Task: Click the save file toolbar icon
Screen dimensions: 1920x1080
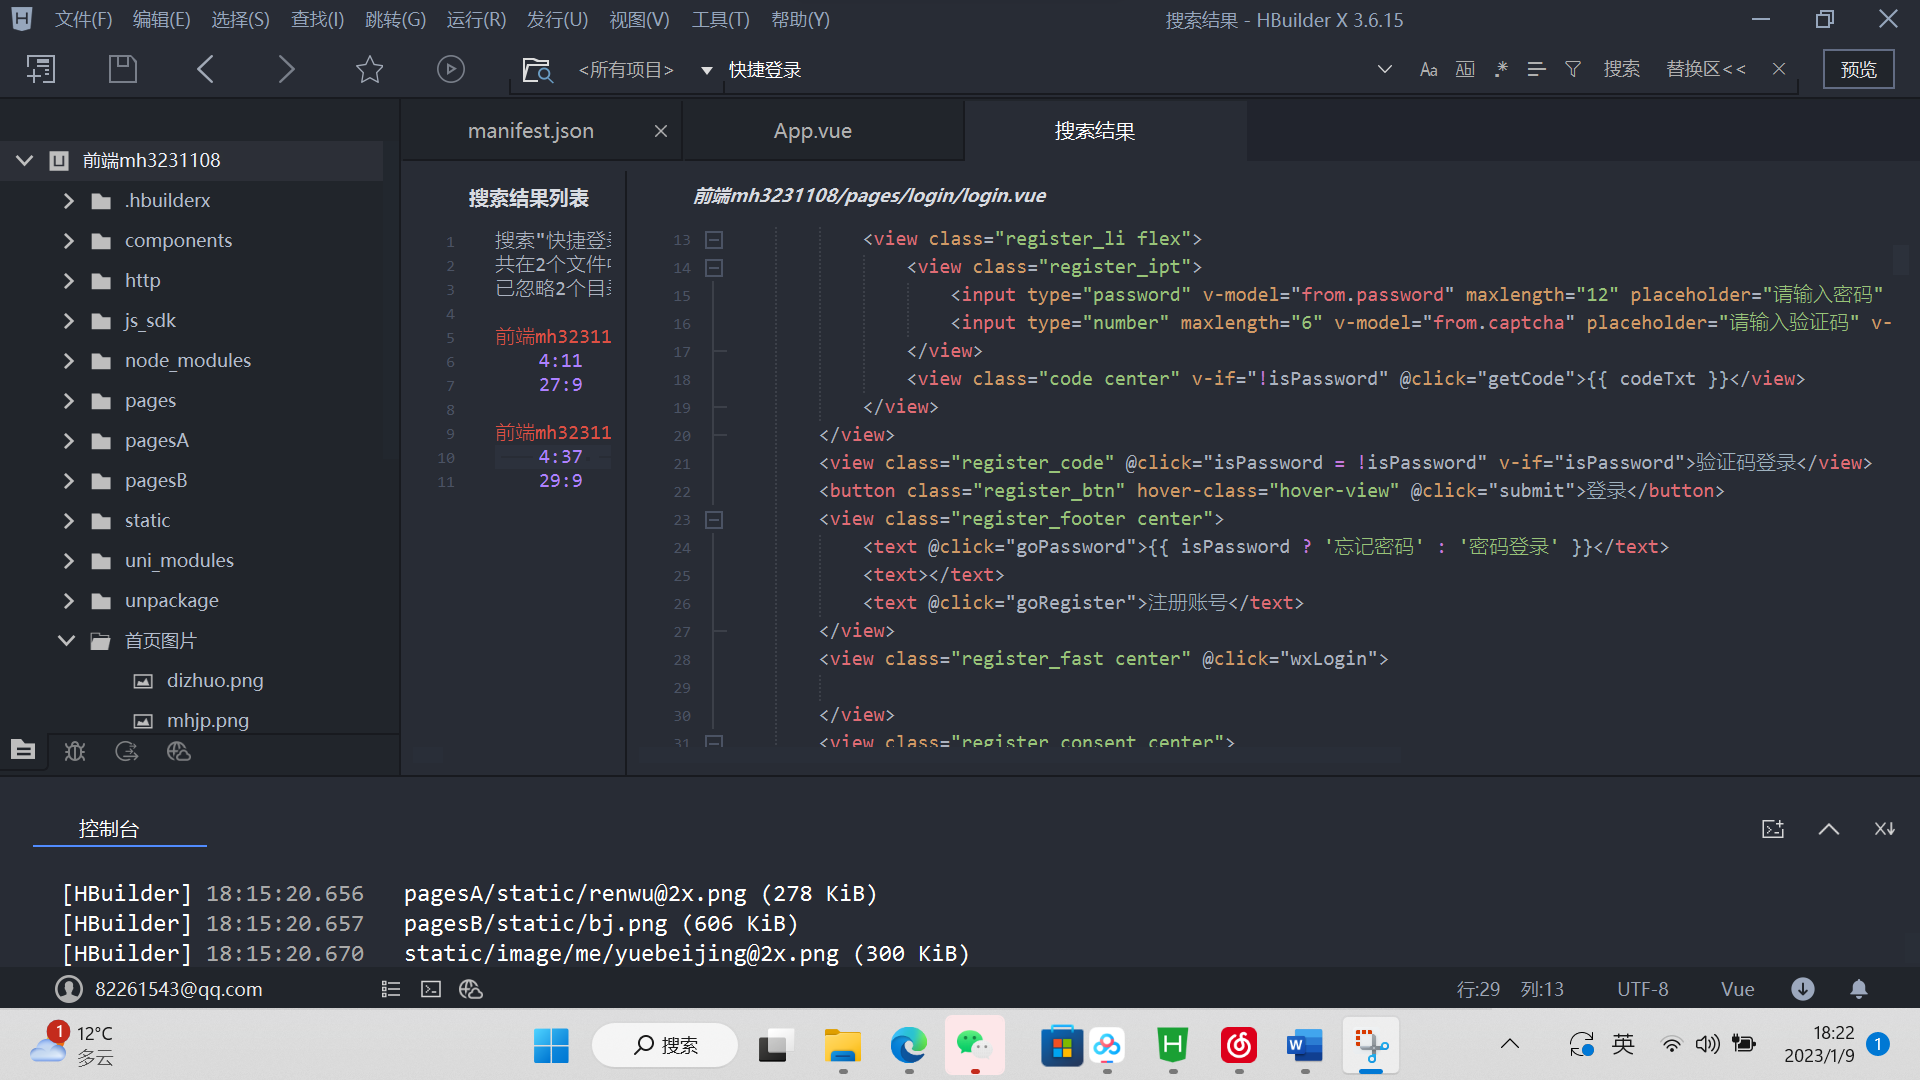Action: coord(122,69)
